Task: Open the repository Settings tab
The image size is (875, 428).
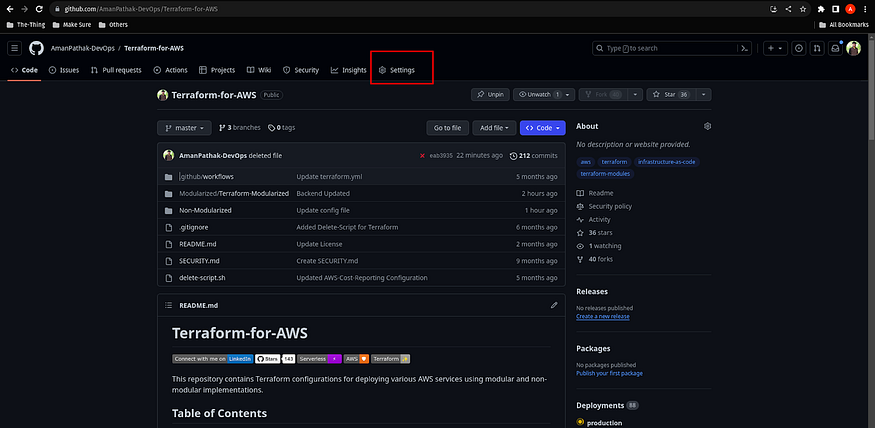Action: tap(397, 70)
